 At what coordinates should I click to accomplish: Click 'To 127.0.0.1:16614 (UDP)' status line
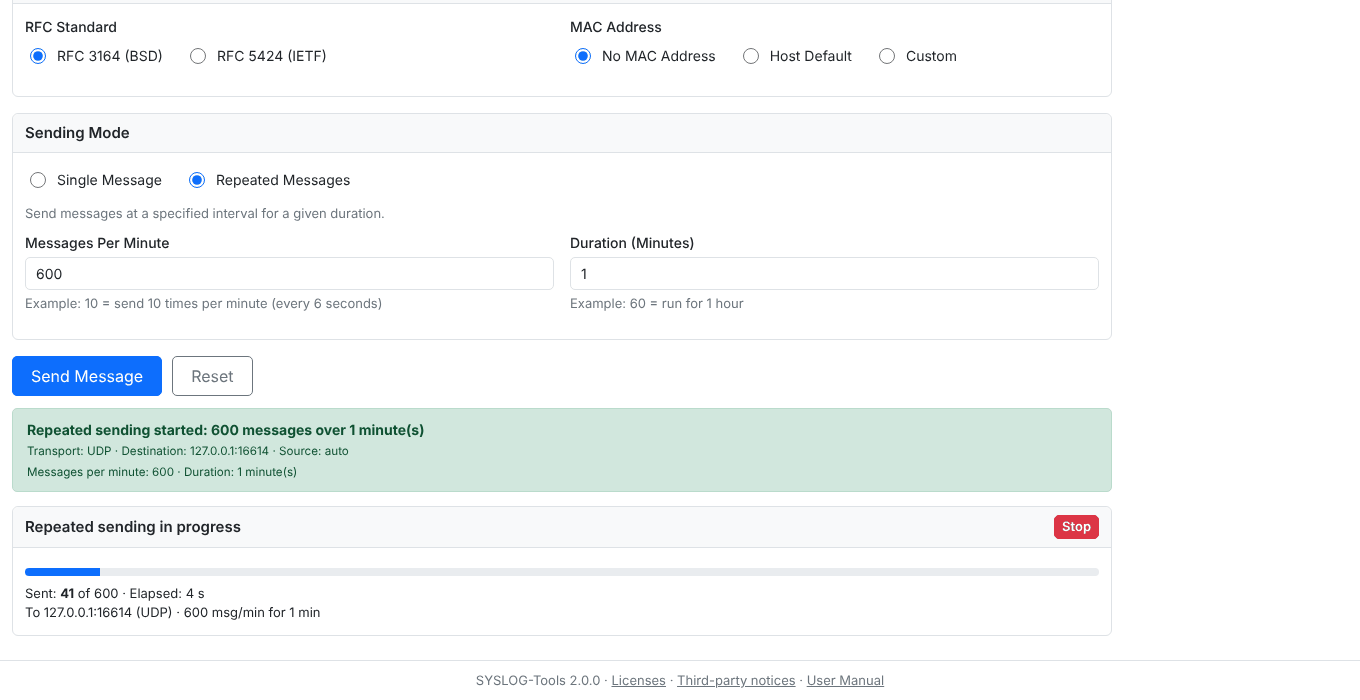click(172, 612)
